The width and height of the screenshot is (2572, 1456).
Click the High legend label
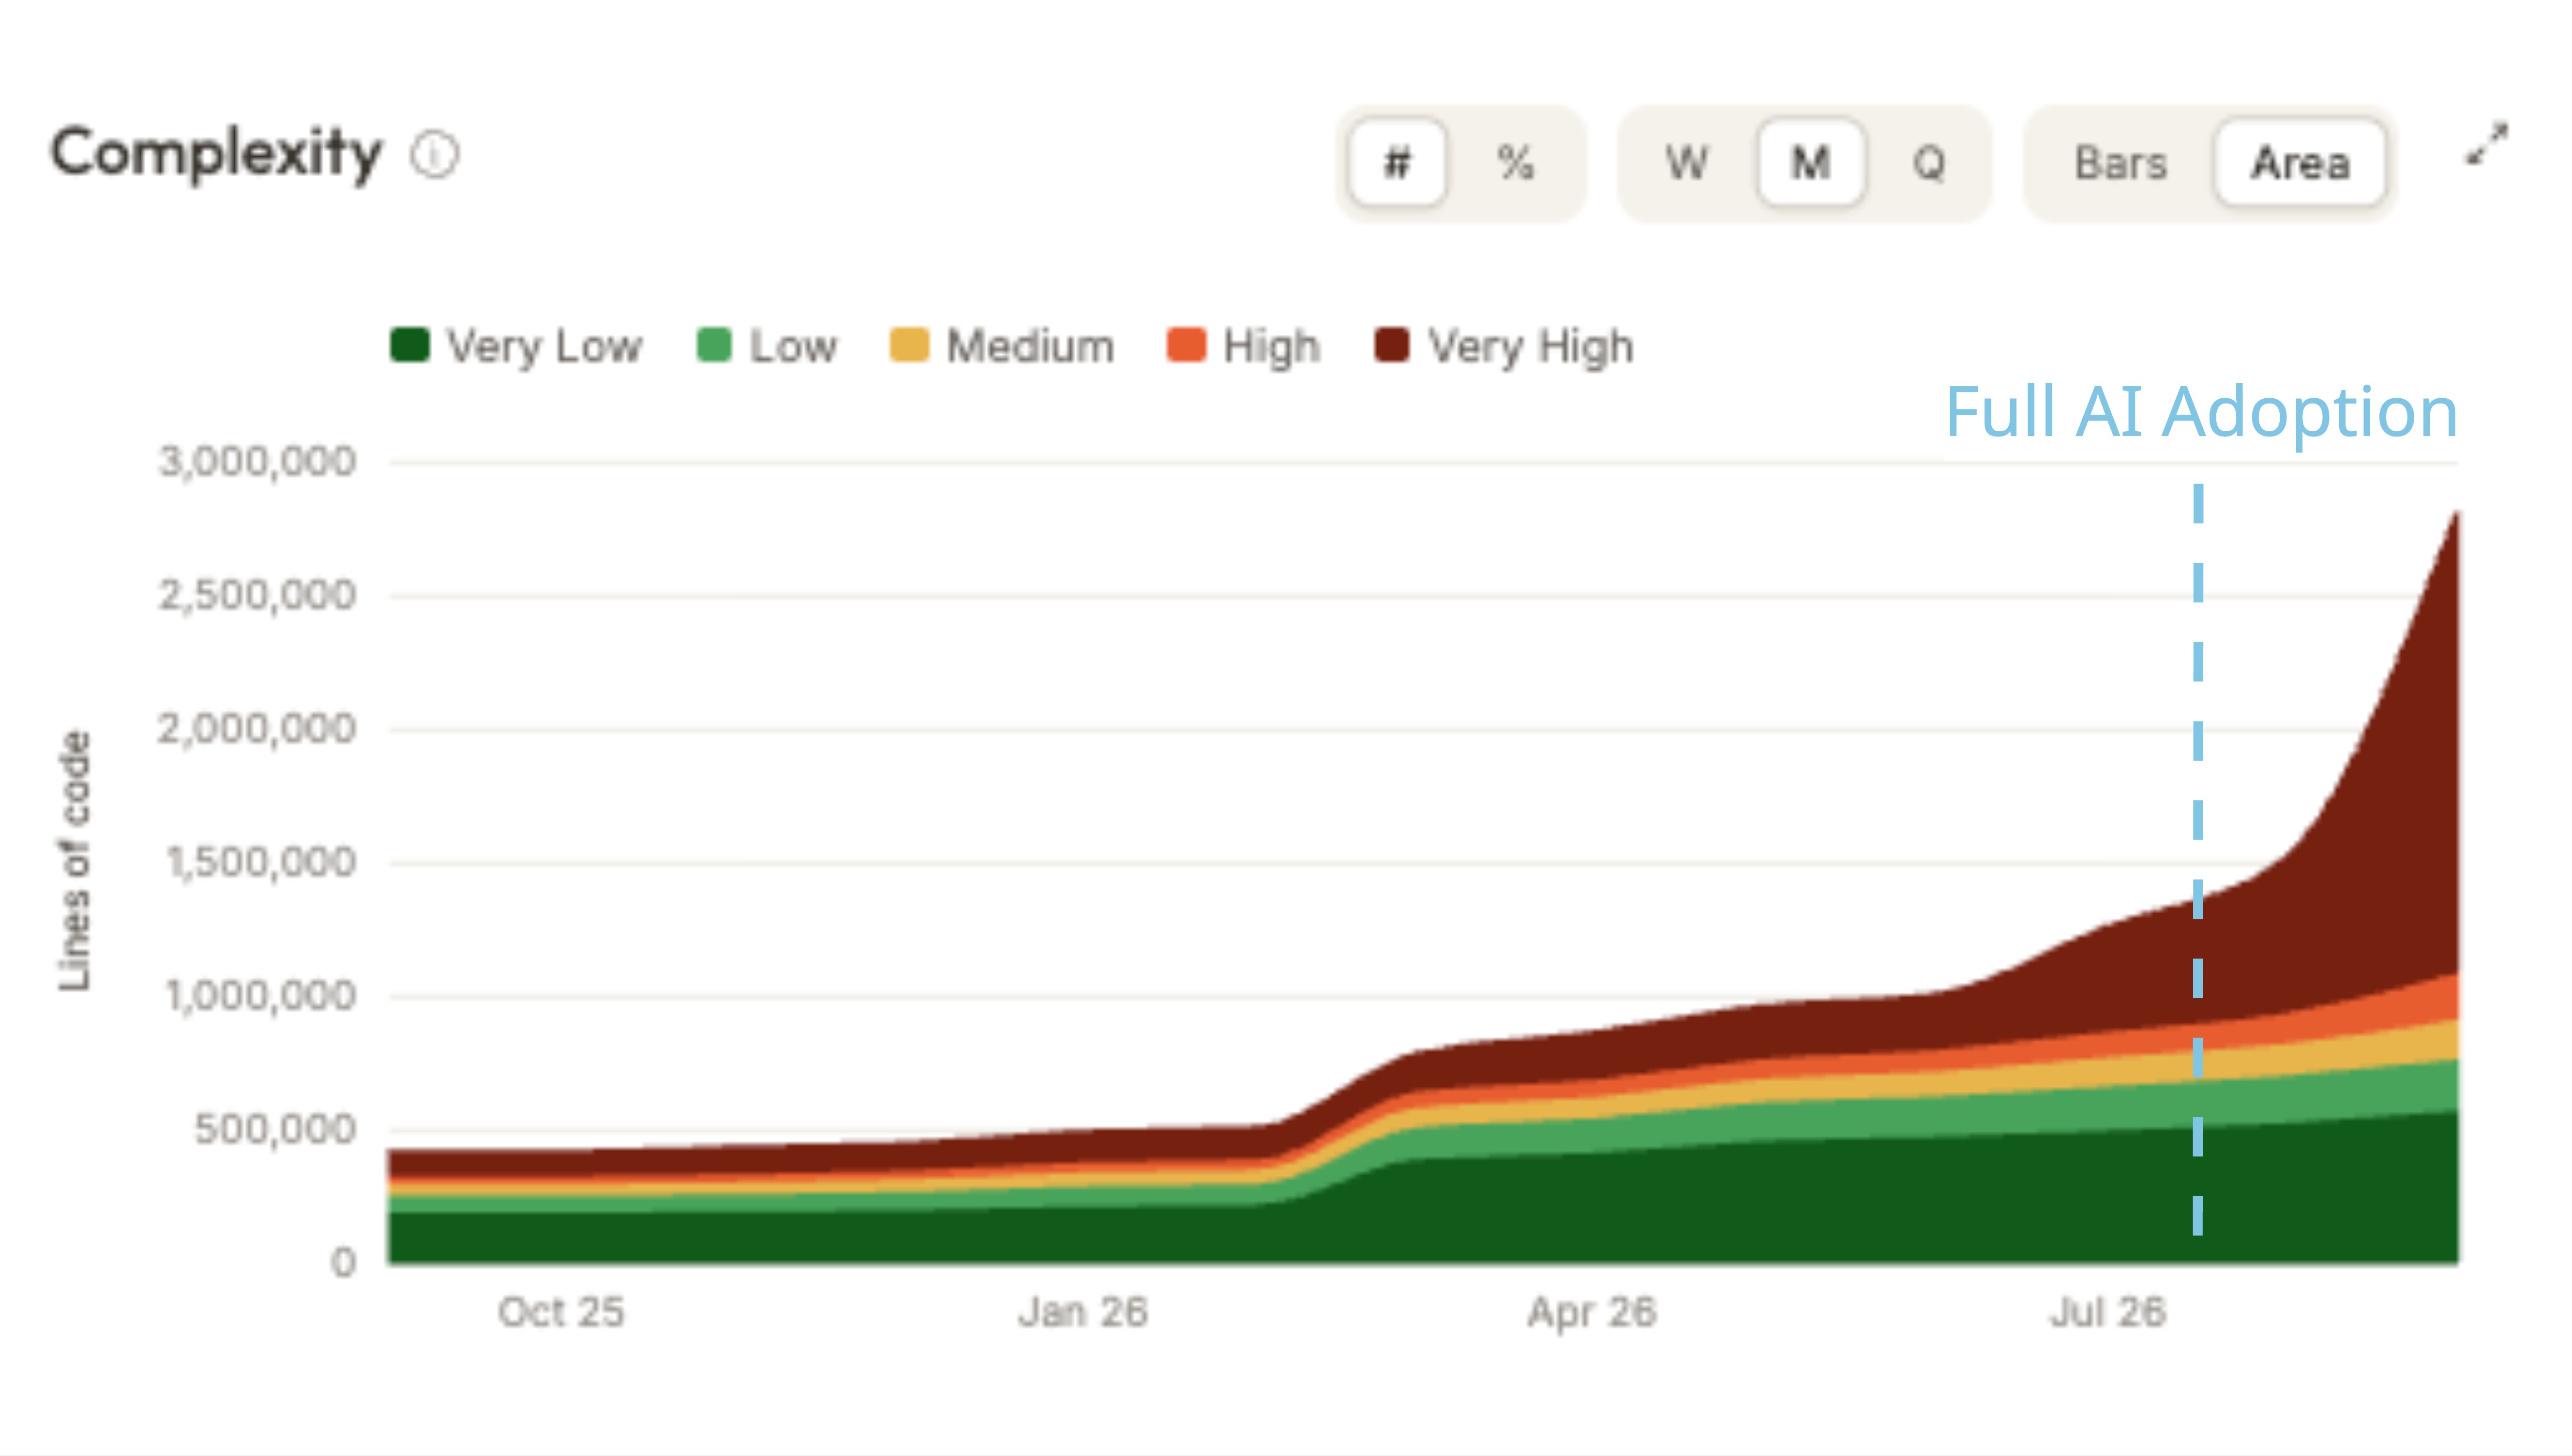coord(1271,347)
